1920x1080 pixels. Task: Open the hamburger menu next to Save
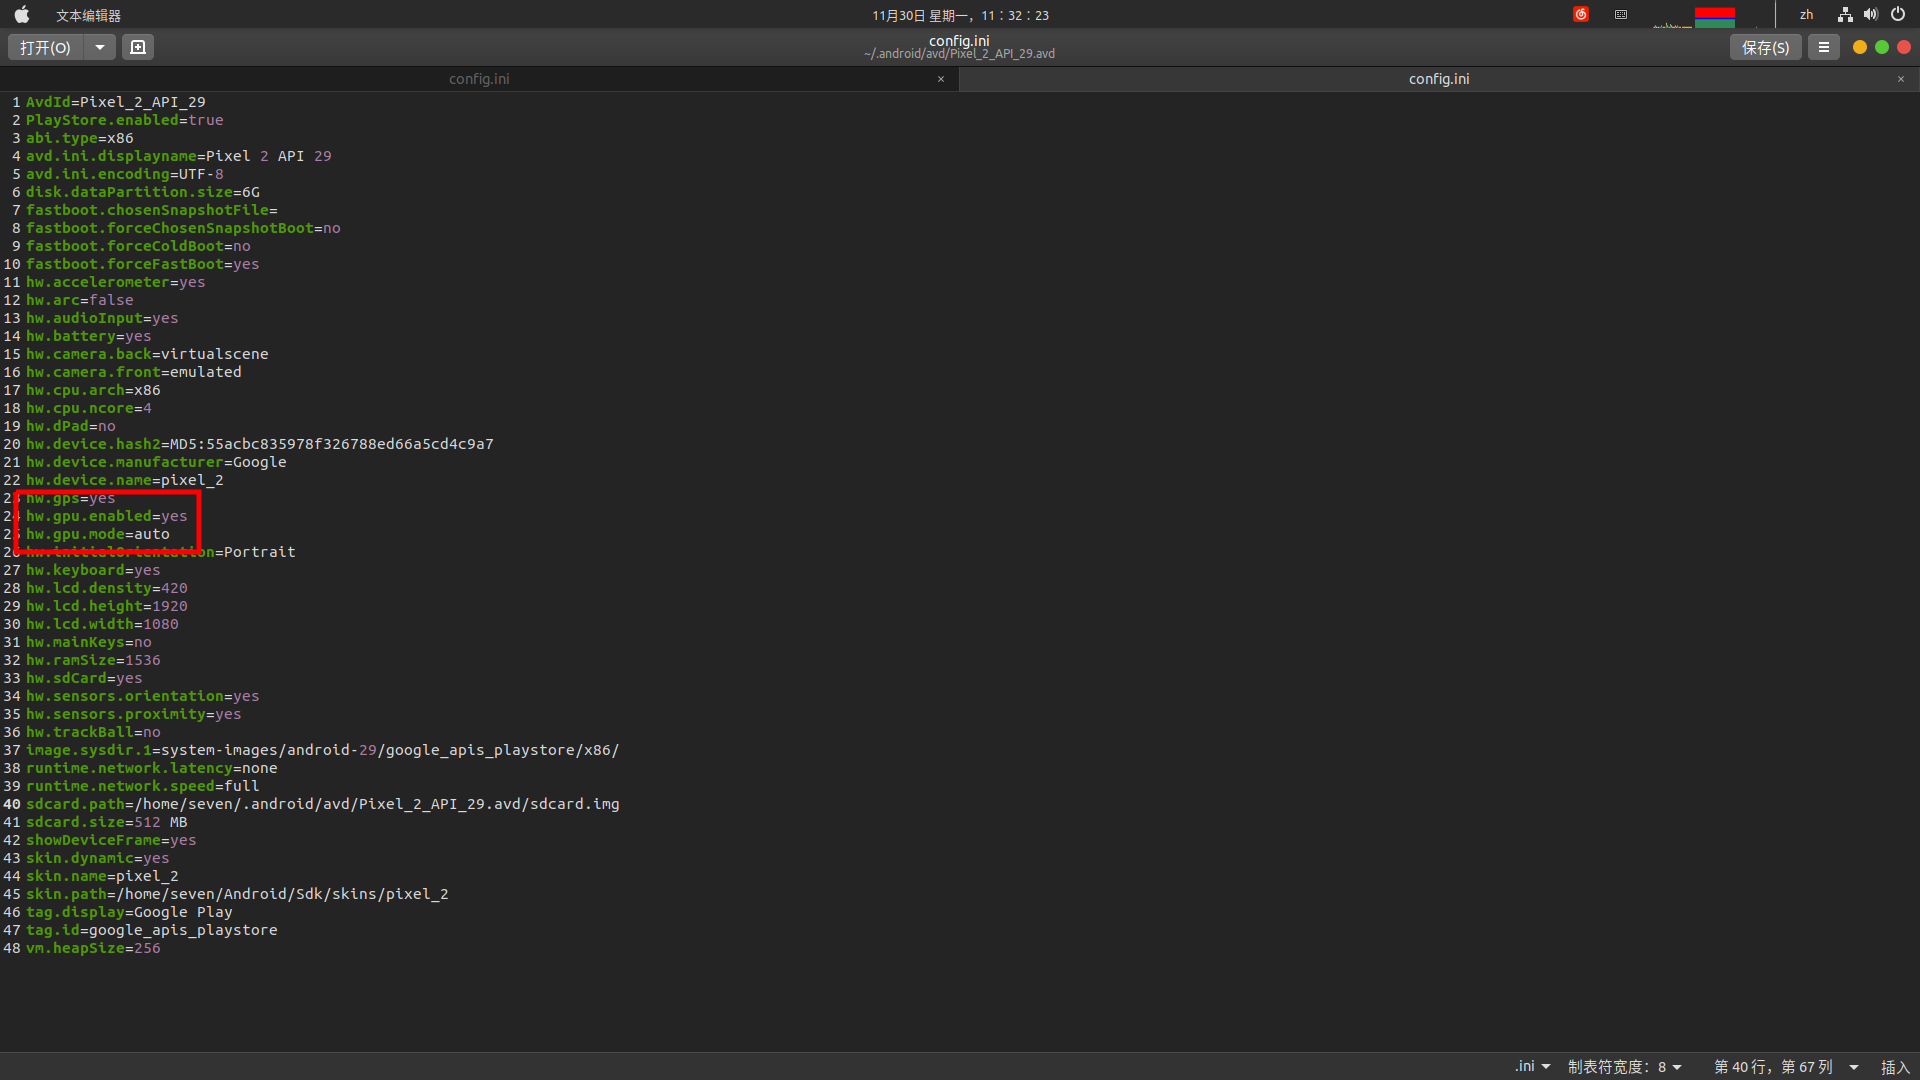1823,47
